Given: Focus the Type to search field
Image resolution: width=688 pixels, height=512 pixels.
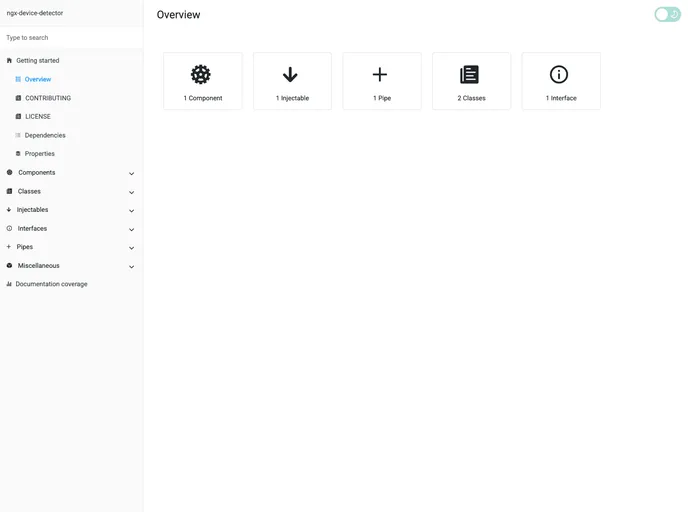Looking at the screenshot, I should point(72,38).
